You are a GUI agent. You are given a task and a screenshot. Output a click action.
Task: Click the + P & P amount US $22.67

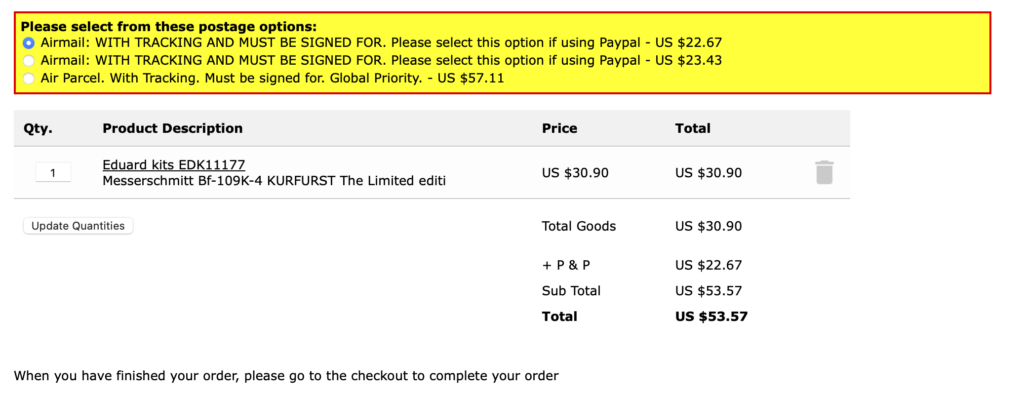709,265
